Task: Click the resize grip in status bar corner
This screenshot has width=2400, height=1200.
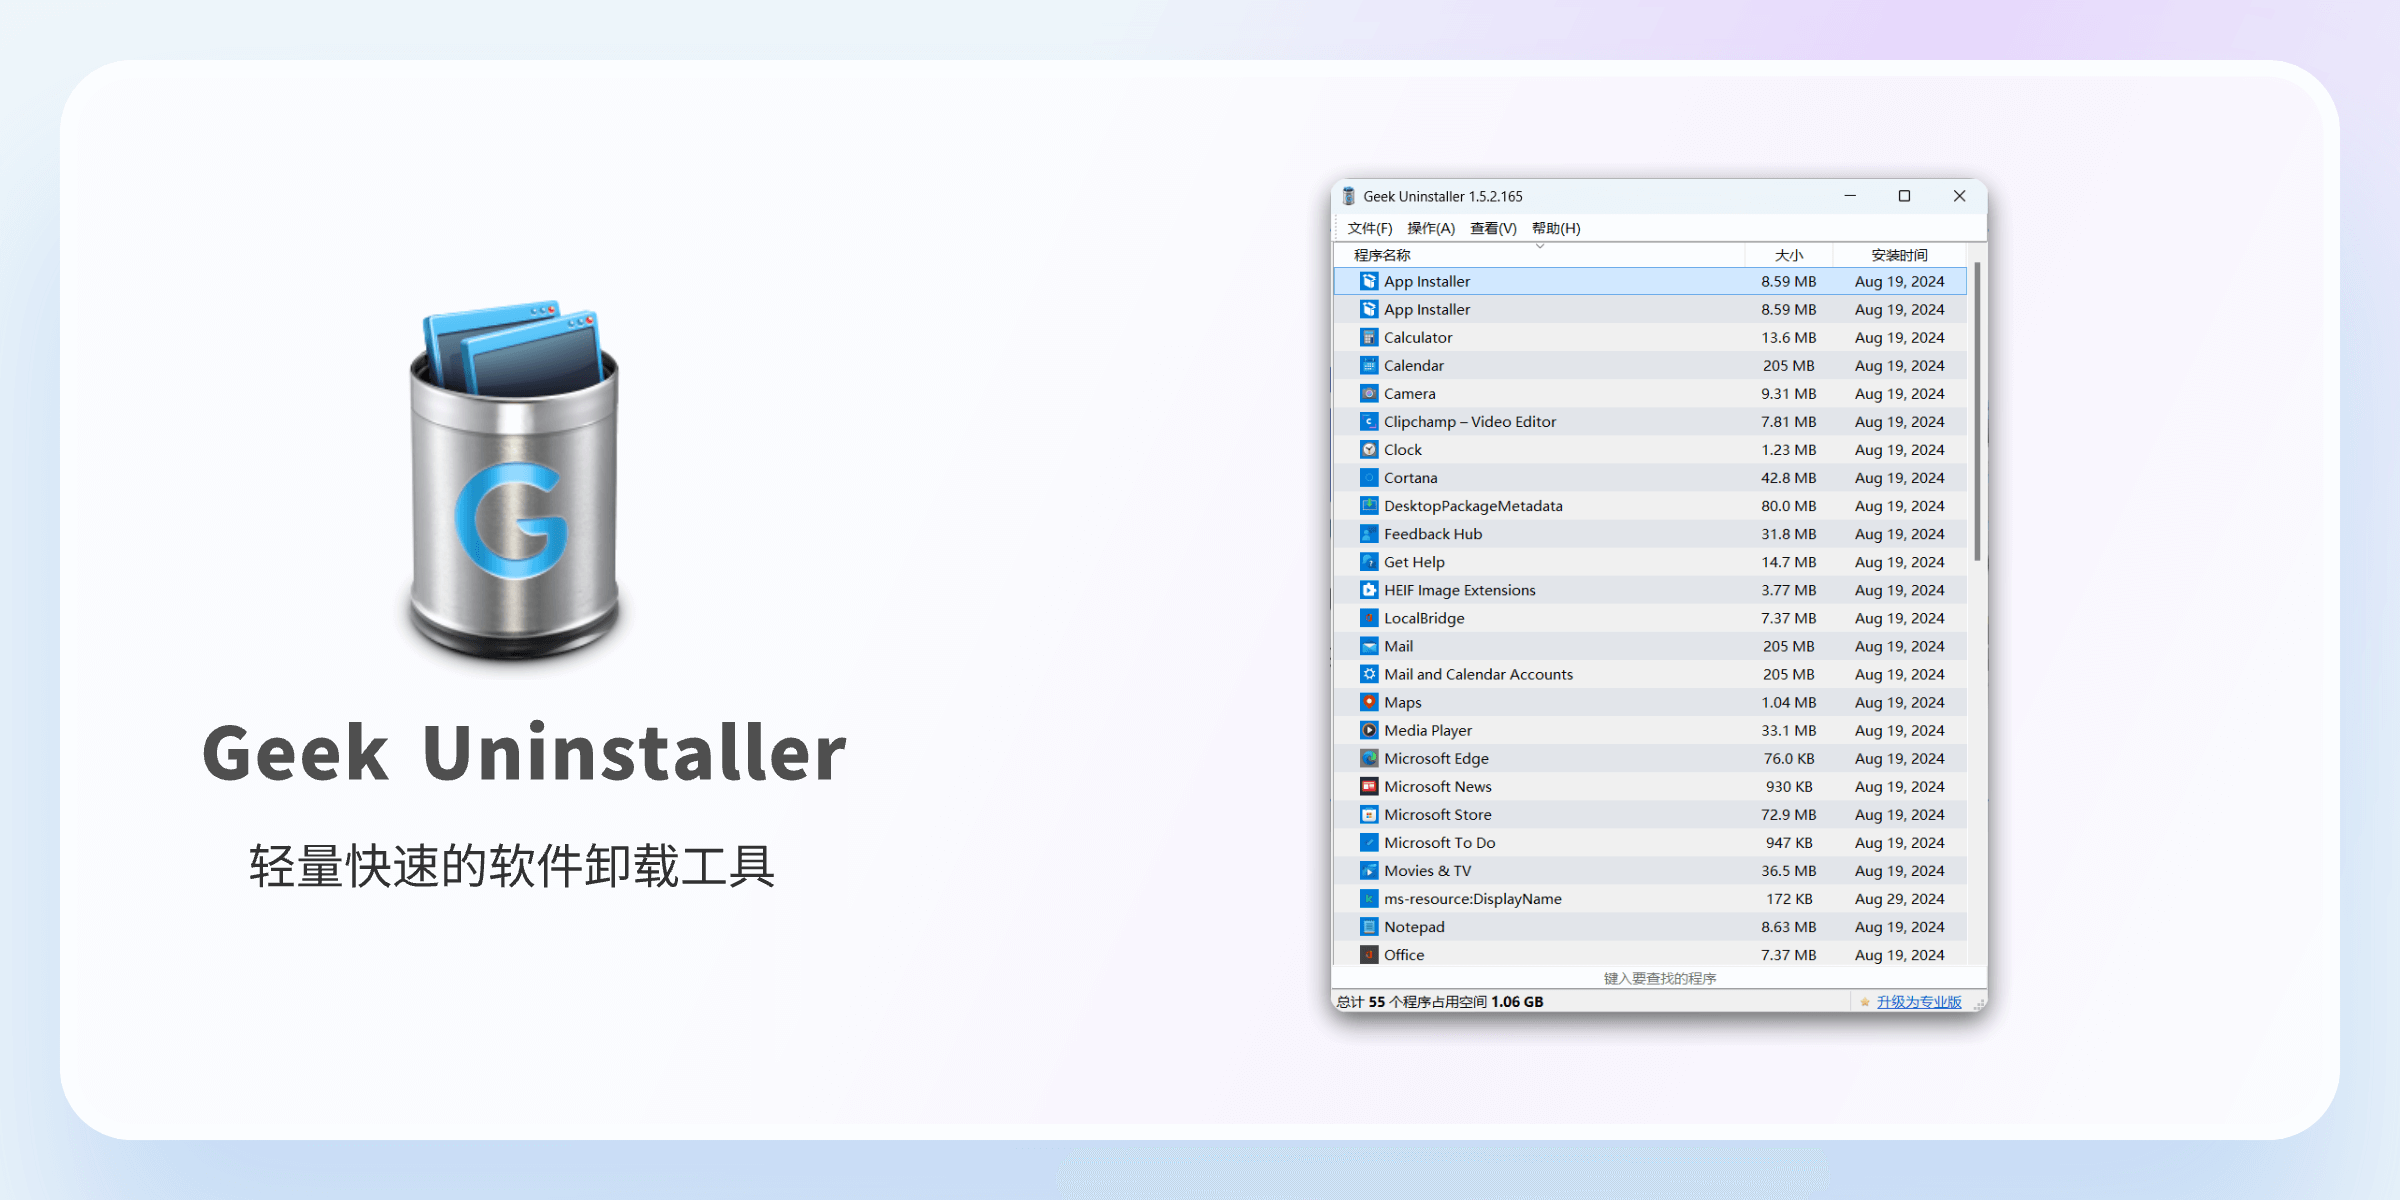Action: 1980,1003
